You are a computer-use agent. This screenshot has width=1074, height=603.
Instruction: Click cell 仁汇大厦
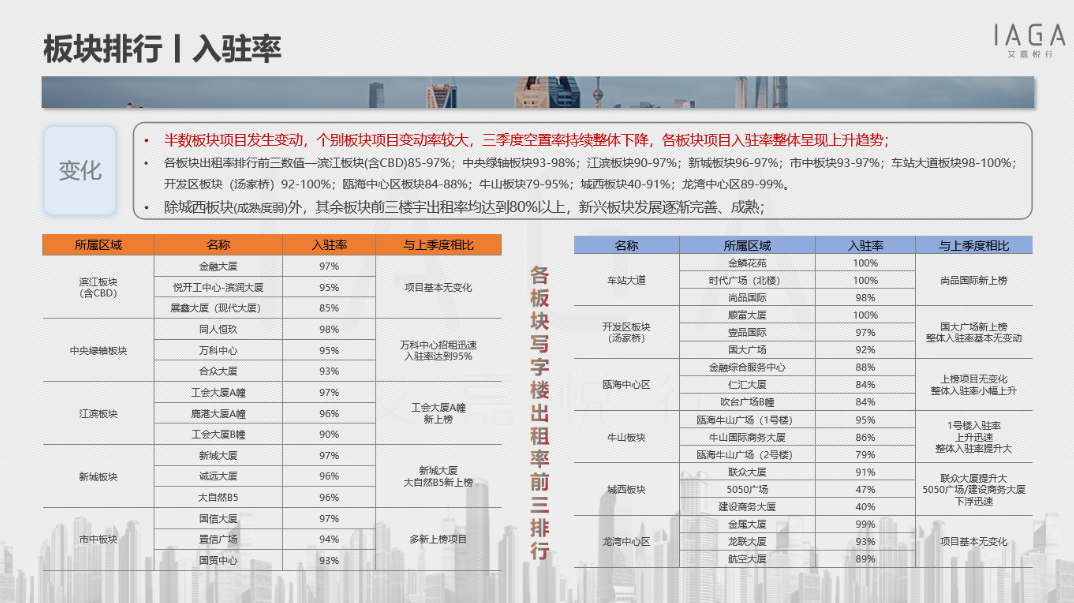pos(747,384)
